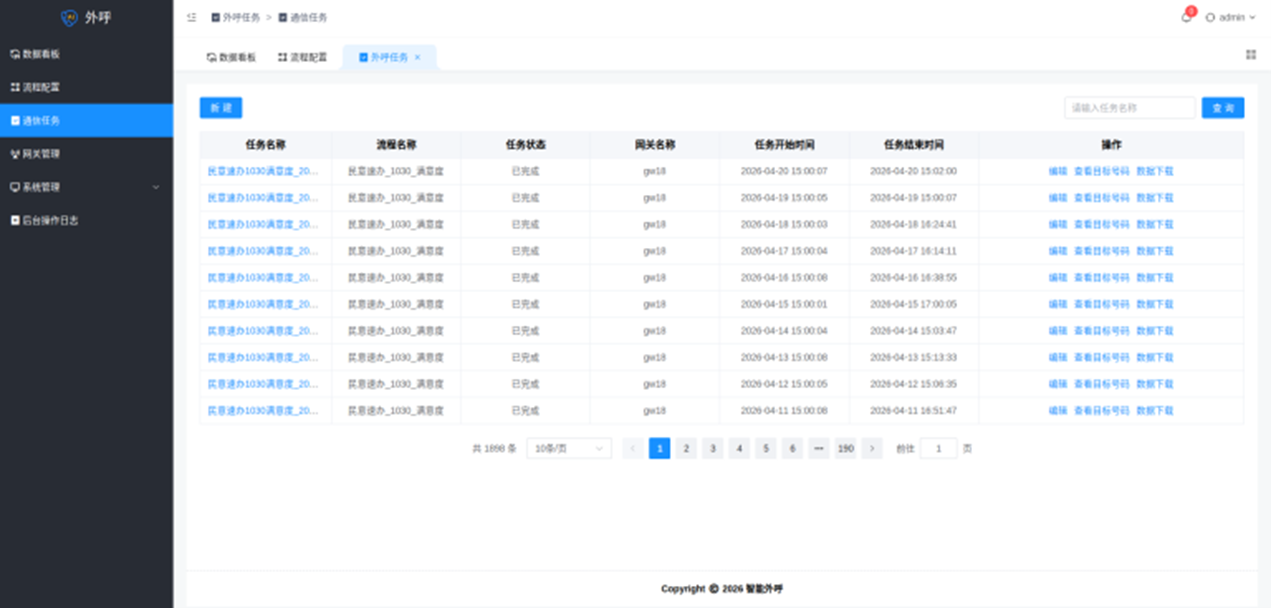Go to page 5
Screen dimensions: 1271x608
point(766,449)
